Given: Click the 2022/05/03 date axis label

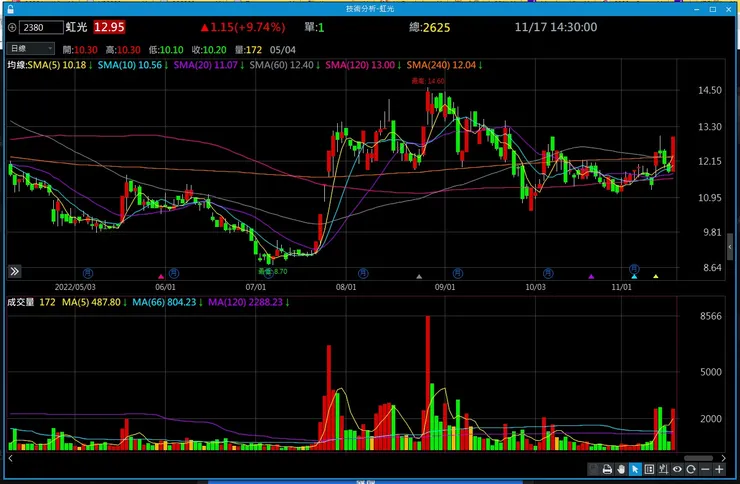Looking at the screenshot, I should (75, 287).
